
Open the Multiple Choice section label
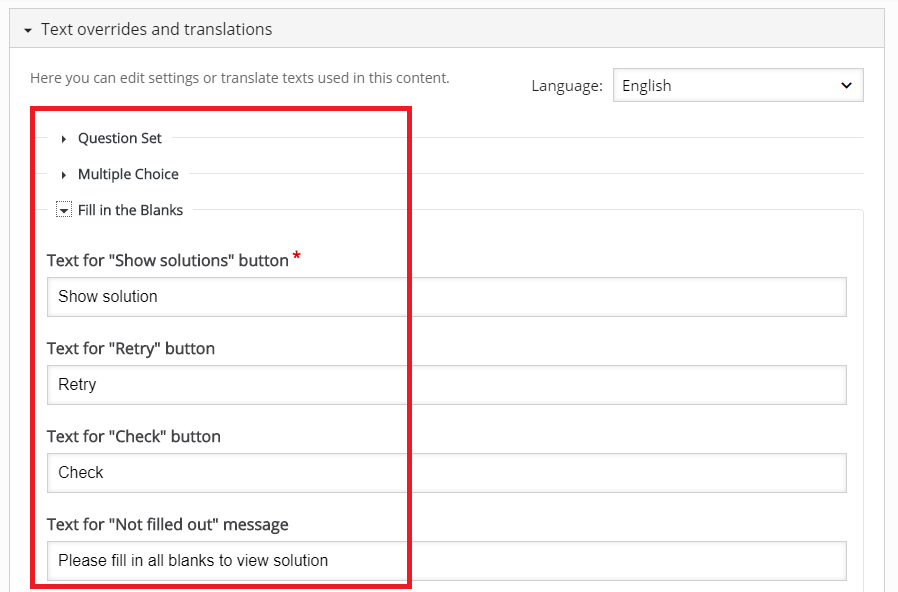128,174
